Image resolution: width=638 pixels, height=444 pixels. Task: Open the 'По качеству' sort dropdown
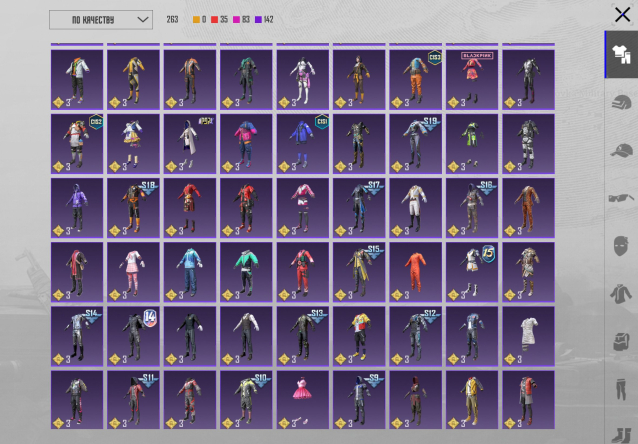(100, 20)
